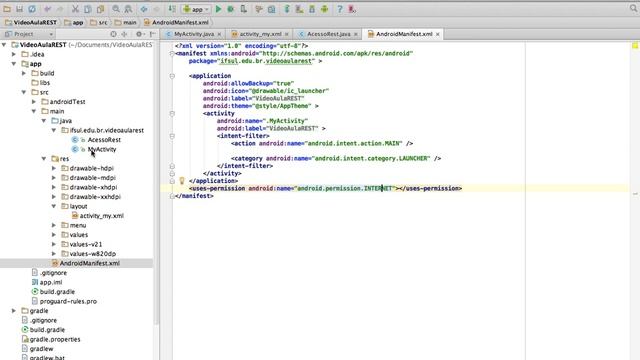Fold the intent-filter block in the gutter

point(172,136)
